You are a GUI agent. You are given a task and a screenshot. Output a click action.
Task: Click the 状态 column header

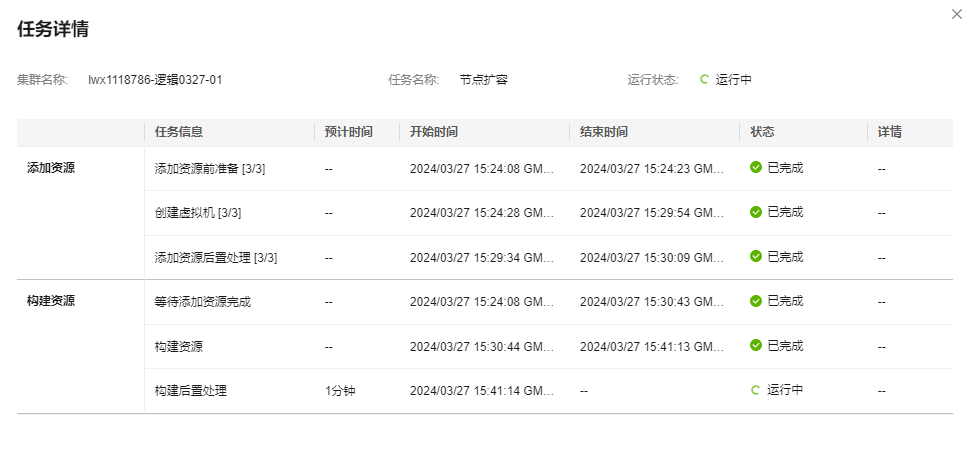coord(762,132)
